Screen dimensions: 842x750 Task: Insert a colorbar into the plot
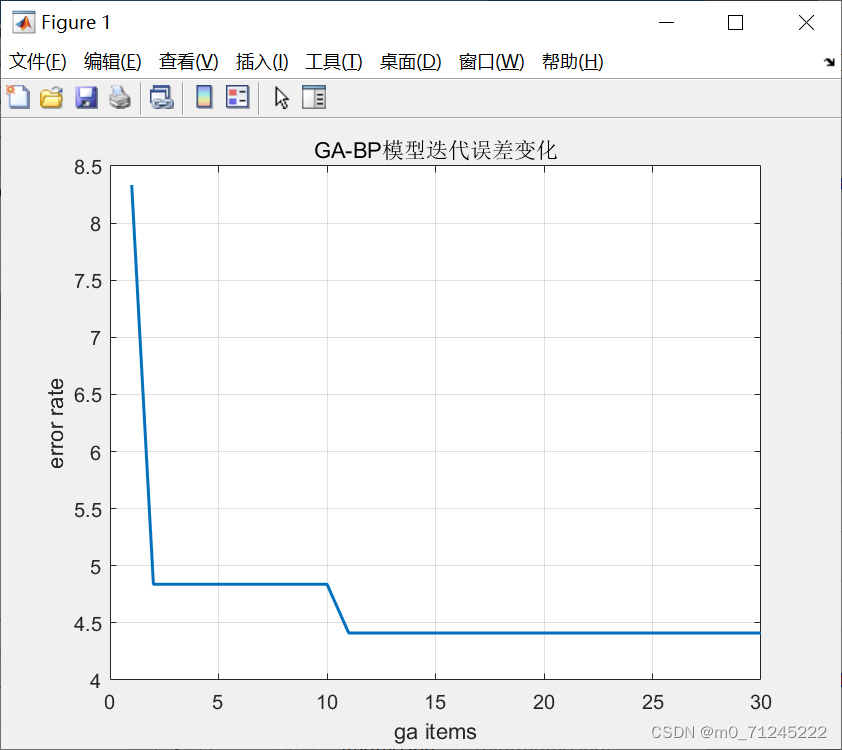coord(205,97)
